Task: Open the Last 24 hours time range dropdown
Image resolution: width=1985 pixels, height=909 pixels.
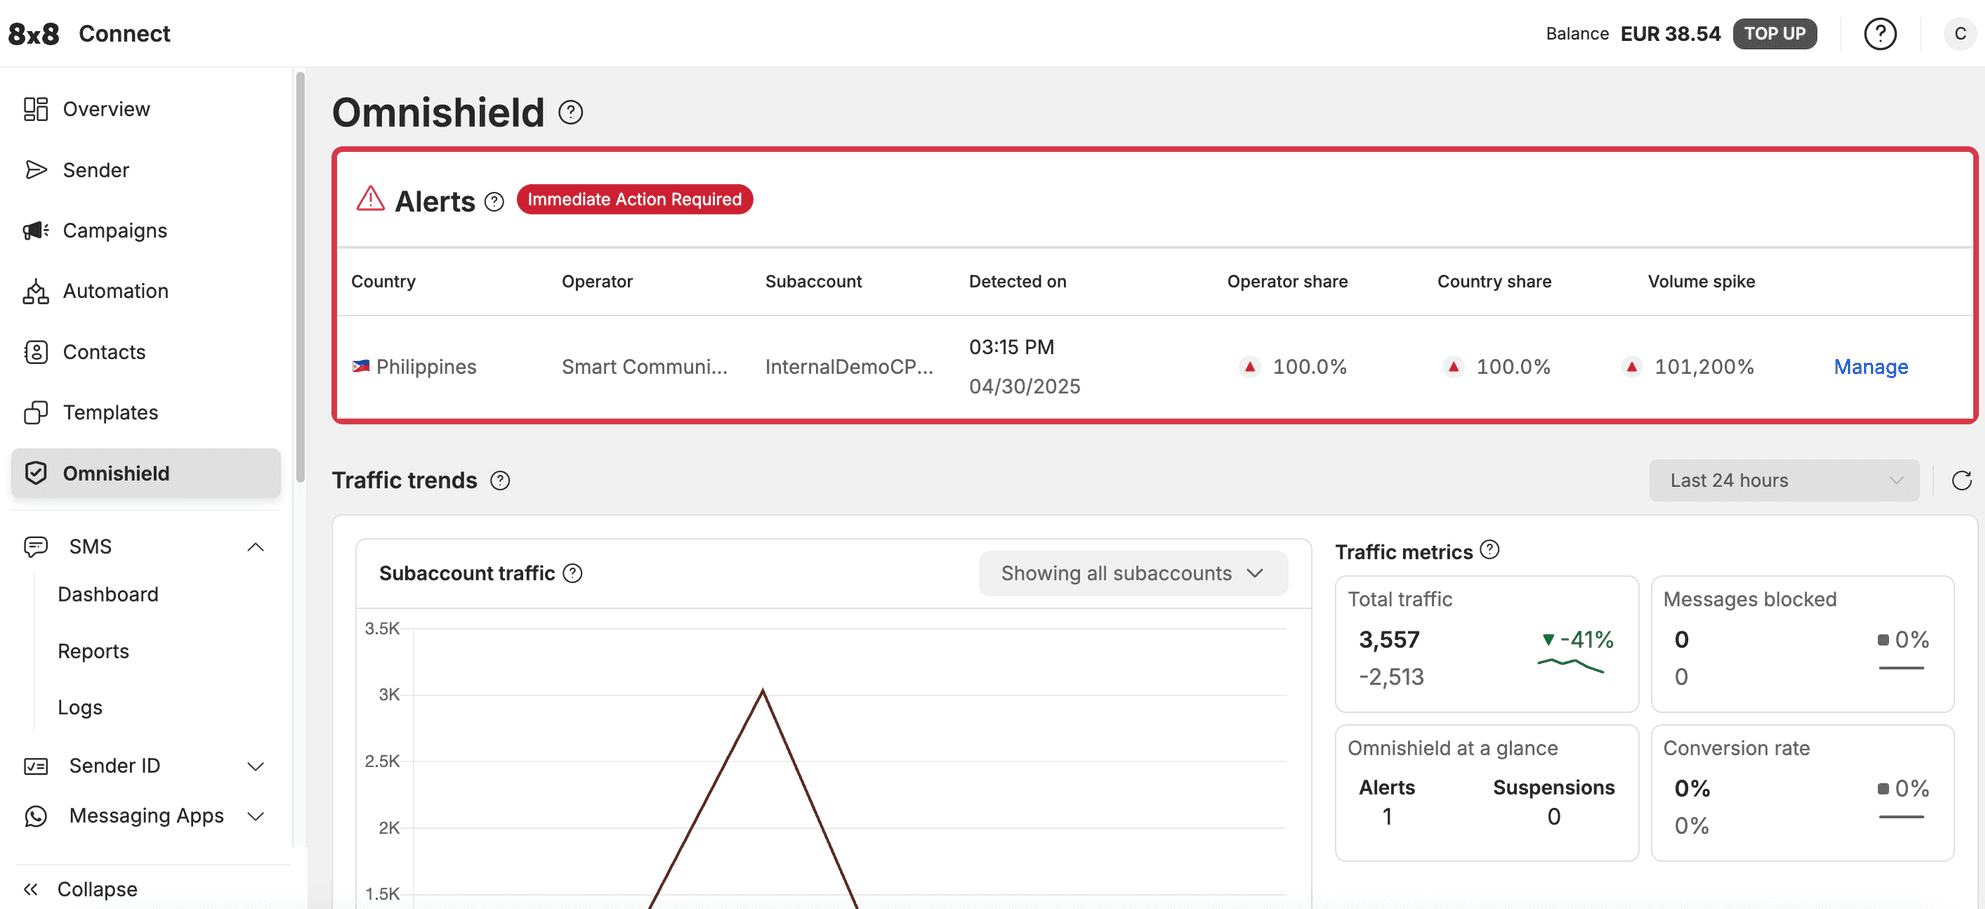Action: [1784, 481]
